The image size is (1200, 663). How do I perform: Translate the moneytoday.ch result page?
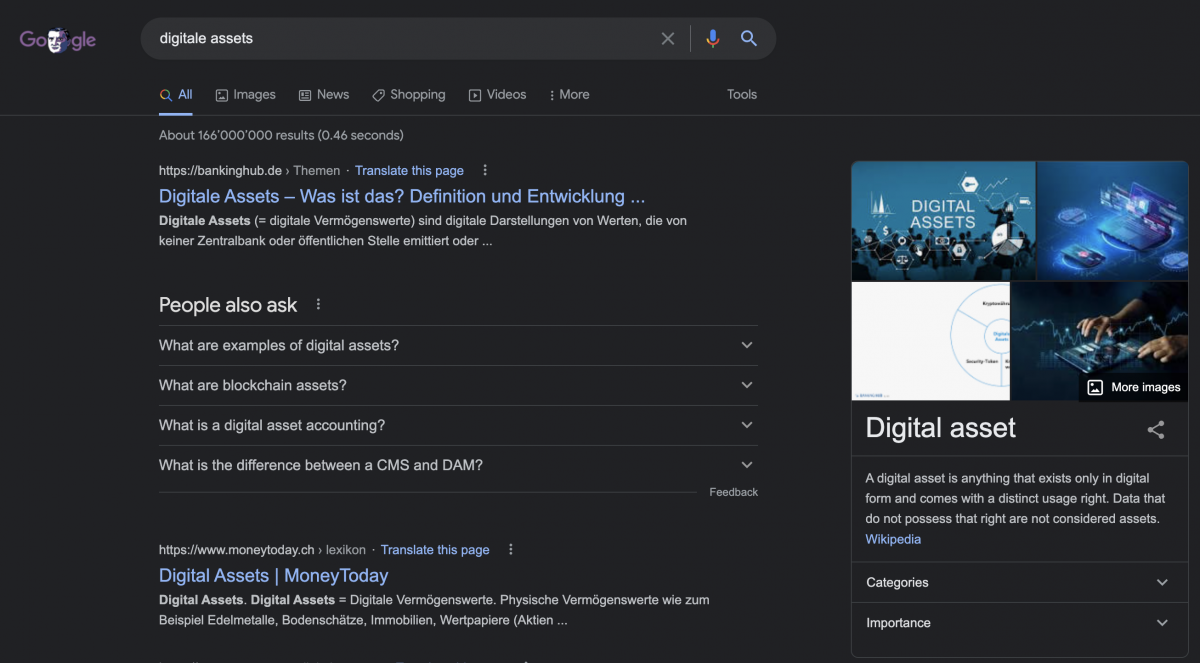[x=435, y=550]
